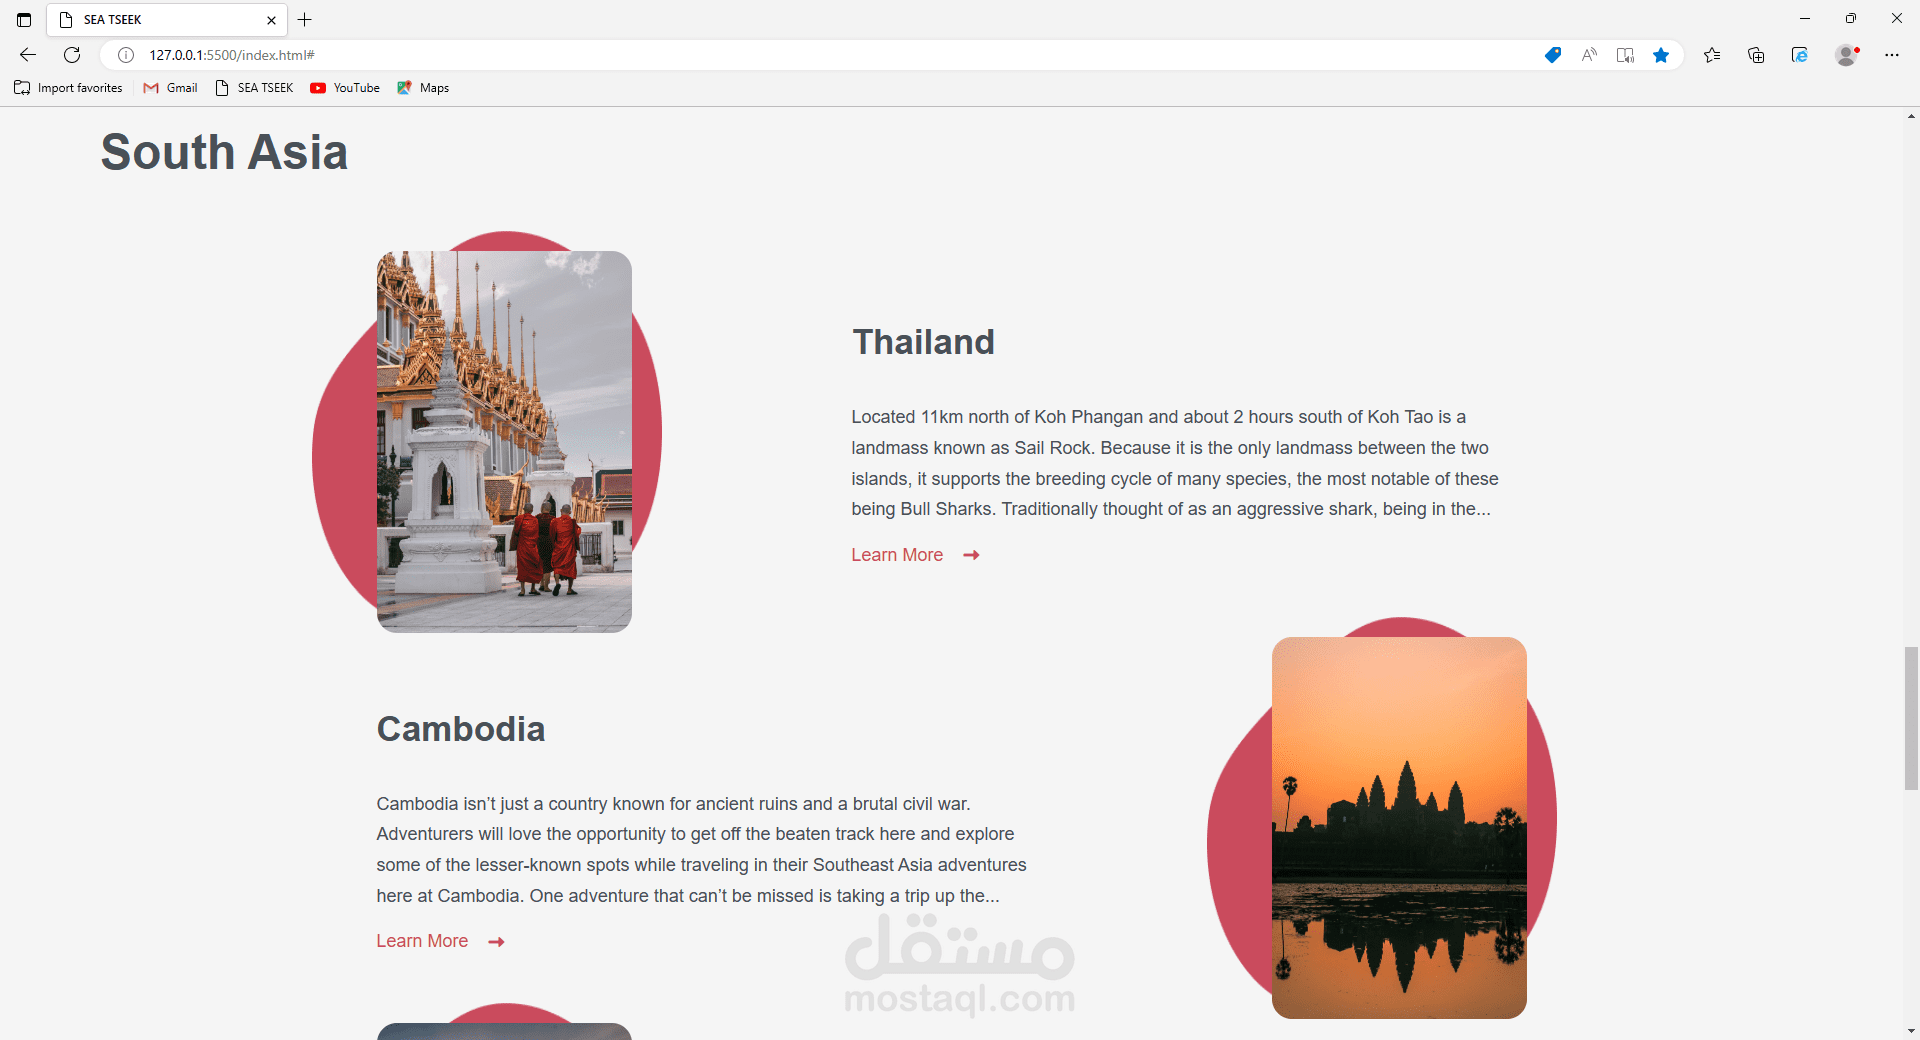Open the YouTube bookmark
Image resolution: width=1920 pixels, height=1040 pixels.
(x=345, y=88)
